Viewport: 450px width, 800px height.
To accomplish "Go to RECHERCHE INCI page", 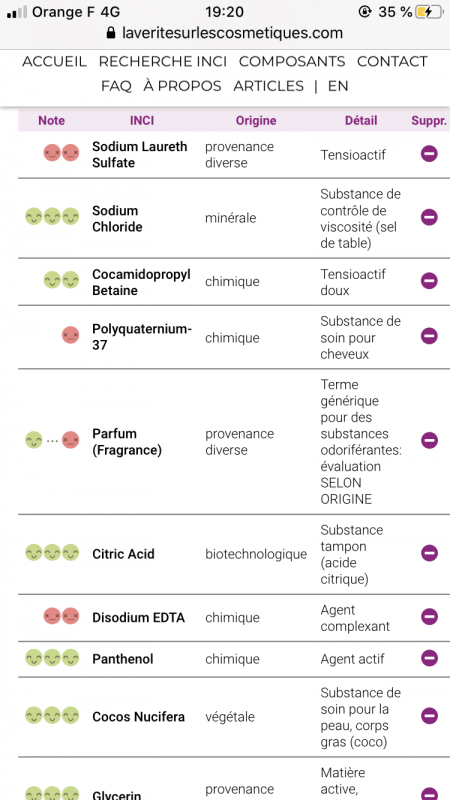I will [x=163, y=62].
